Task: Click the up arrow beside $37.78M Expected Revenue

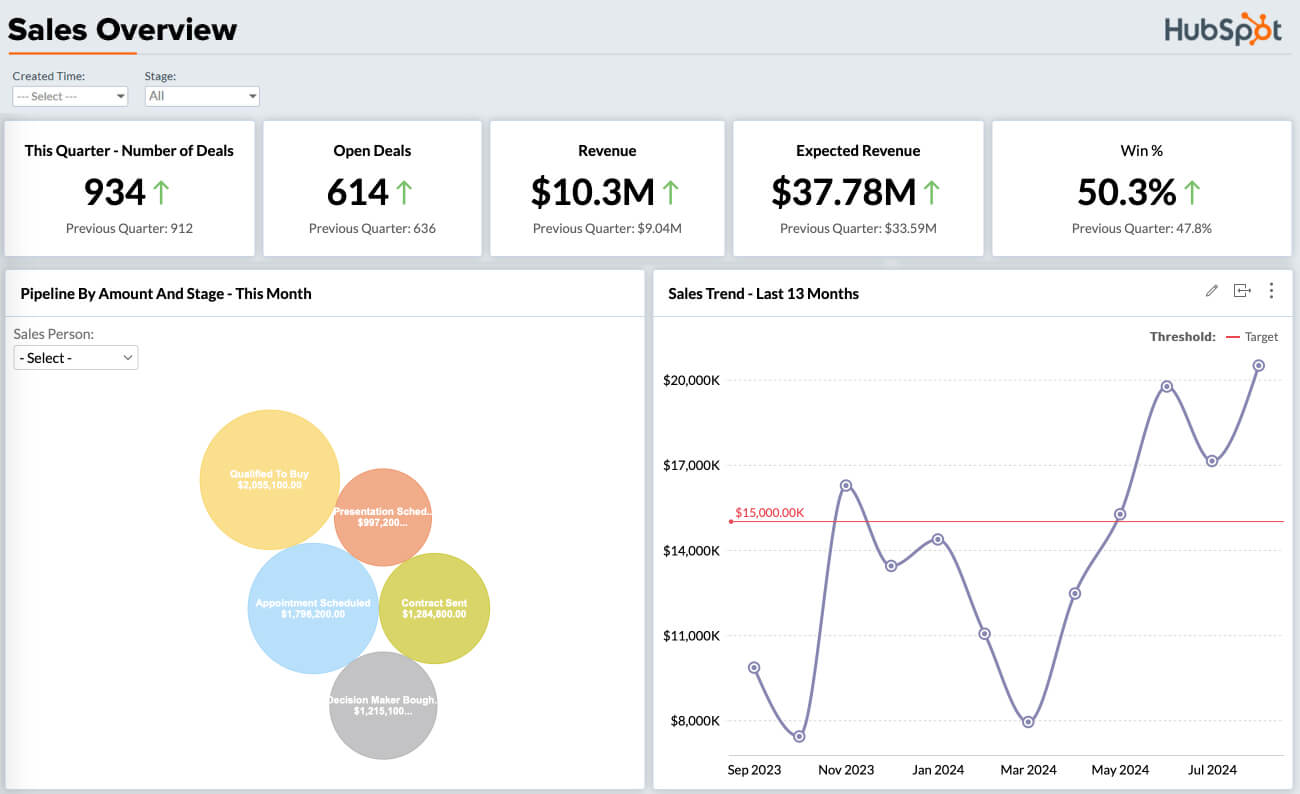Action: [932, 191]
